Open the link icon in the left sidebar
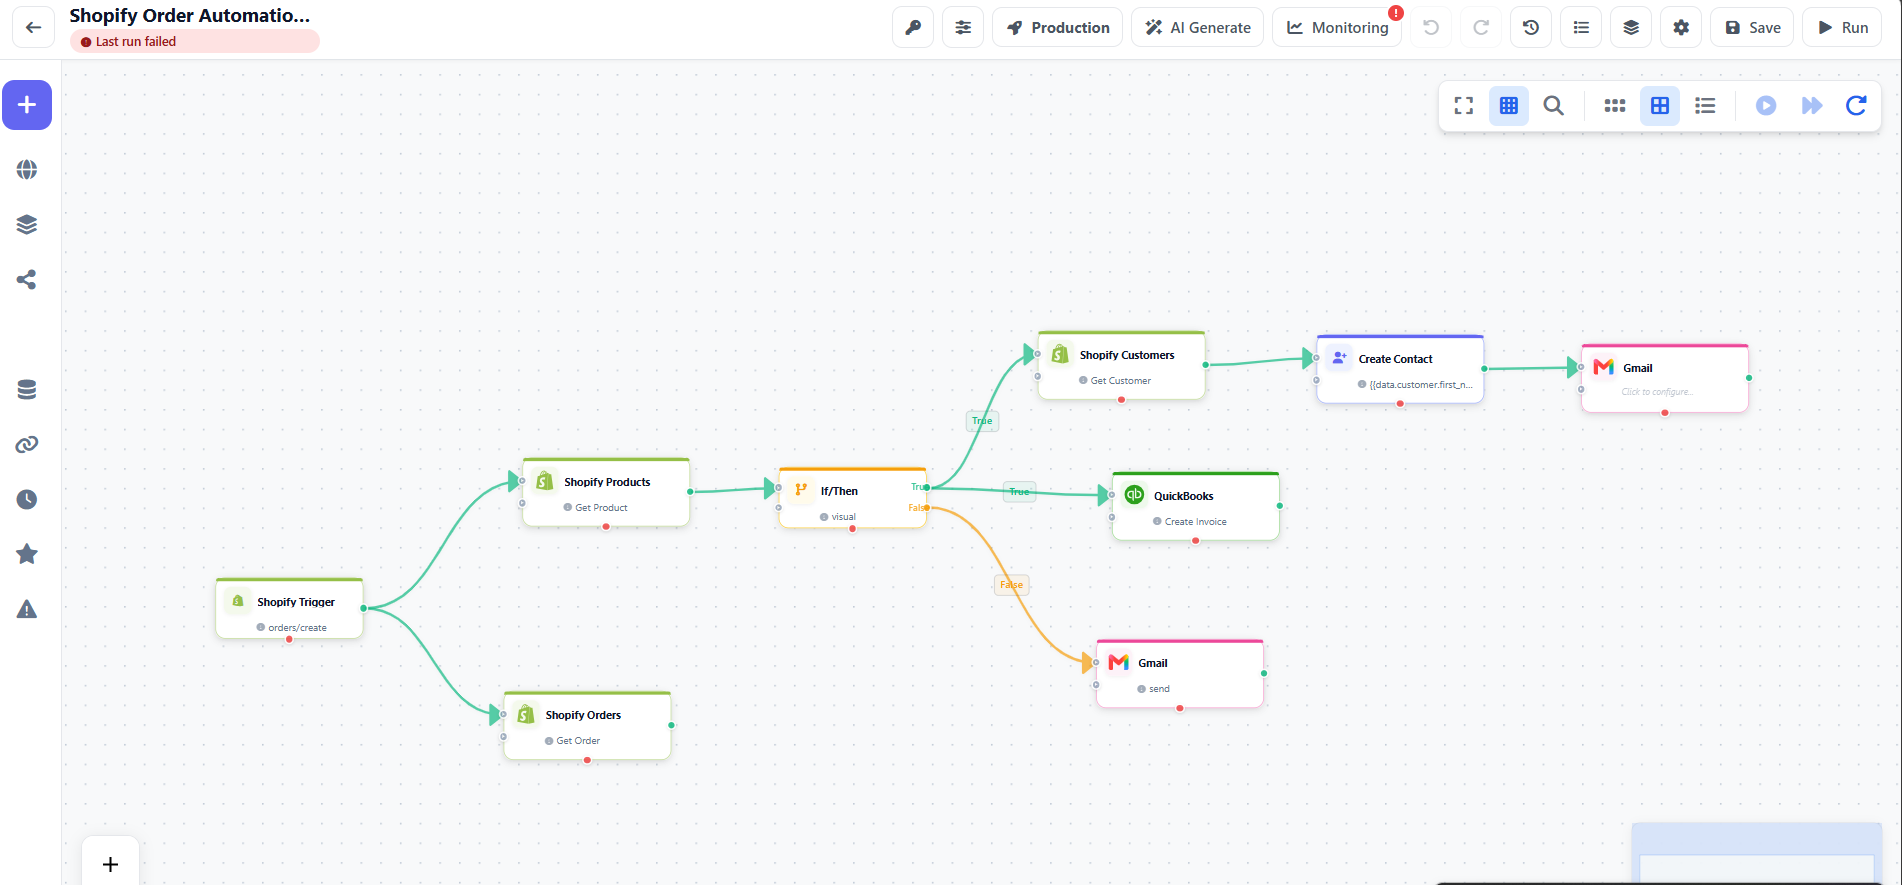Screen dimensions: 1902x885 [27, 445]
